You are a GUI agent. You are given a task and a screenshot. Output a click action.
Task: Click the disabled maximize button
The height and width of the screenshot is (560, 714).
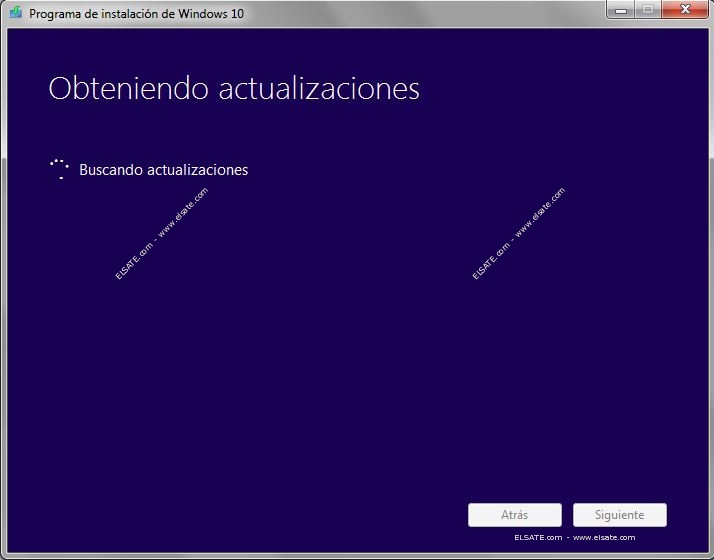(648, 9)
